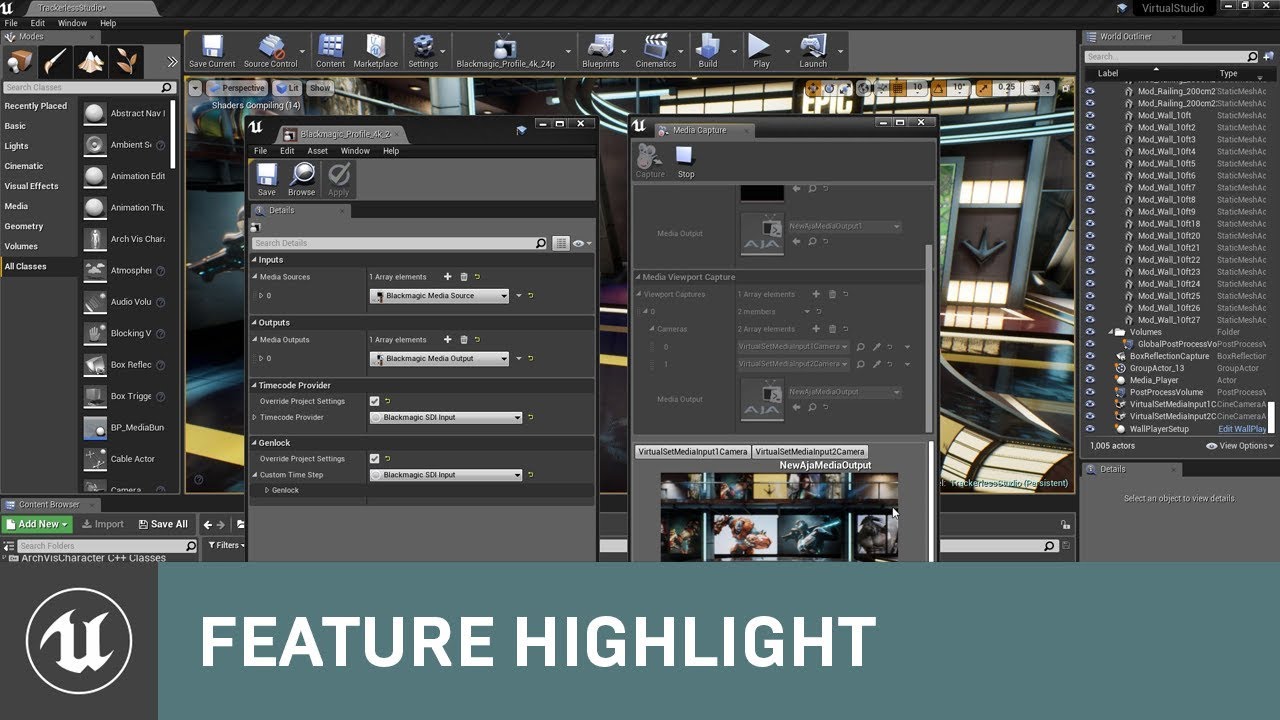
Task: Open the Window menu in main editor
Action: point(72,23)
